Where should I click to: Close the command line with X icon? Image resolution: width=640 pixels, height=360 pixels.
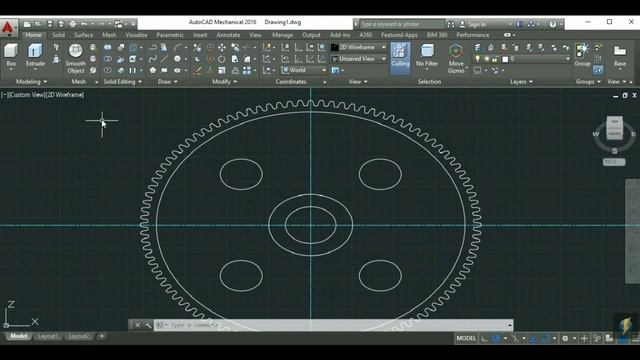138,325
